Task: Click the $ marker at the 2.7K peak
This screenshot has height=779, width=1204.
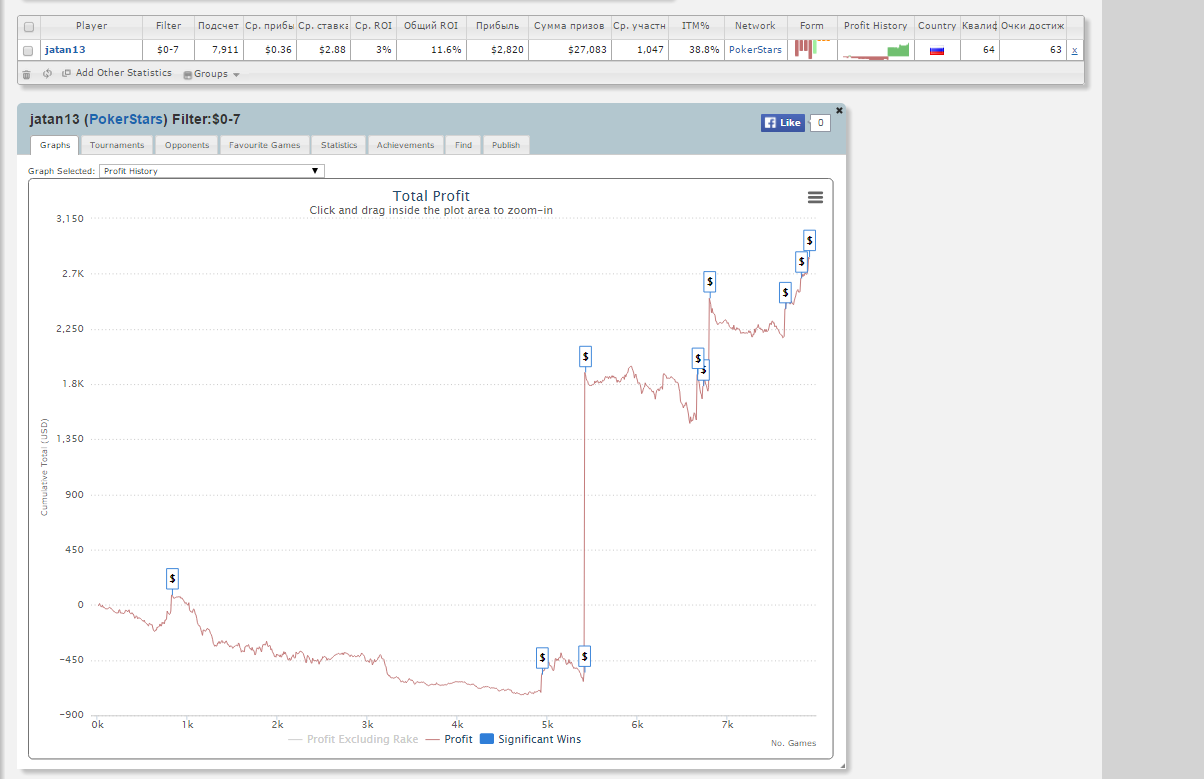Action: point(710,282)
